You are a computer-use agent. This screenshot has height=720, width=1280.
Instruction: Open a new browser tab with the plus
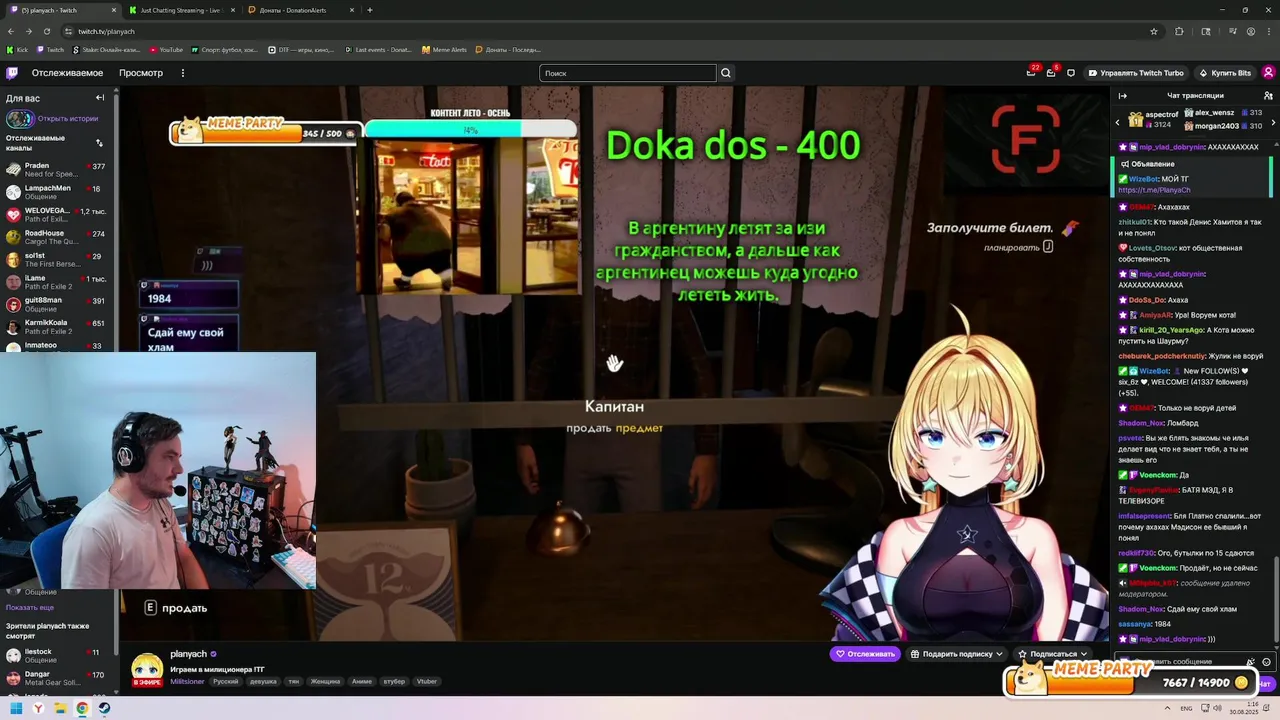coord(370,10)
